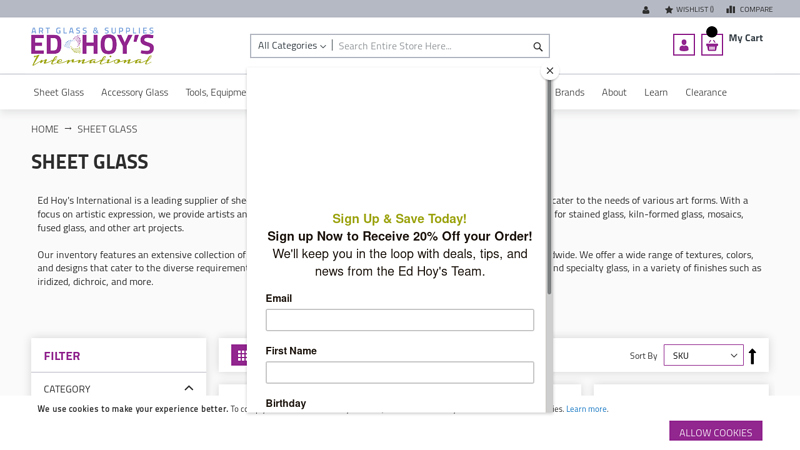The width and height of the screenshot is (800, 450).
Task: Open the shopping cart basket icon
Action: click(x=712, y=45)
